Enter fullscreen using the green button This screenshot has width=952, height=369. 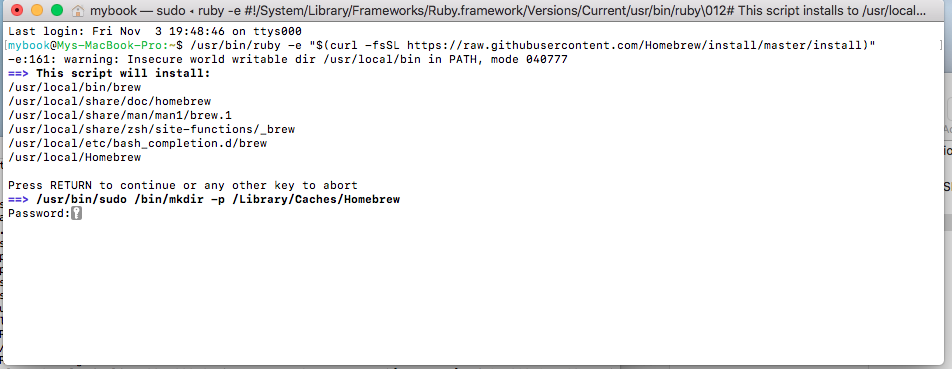[57, 10]
